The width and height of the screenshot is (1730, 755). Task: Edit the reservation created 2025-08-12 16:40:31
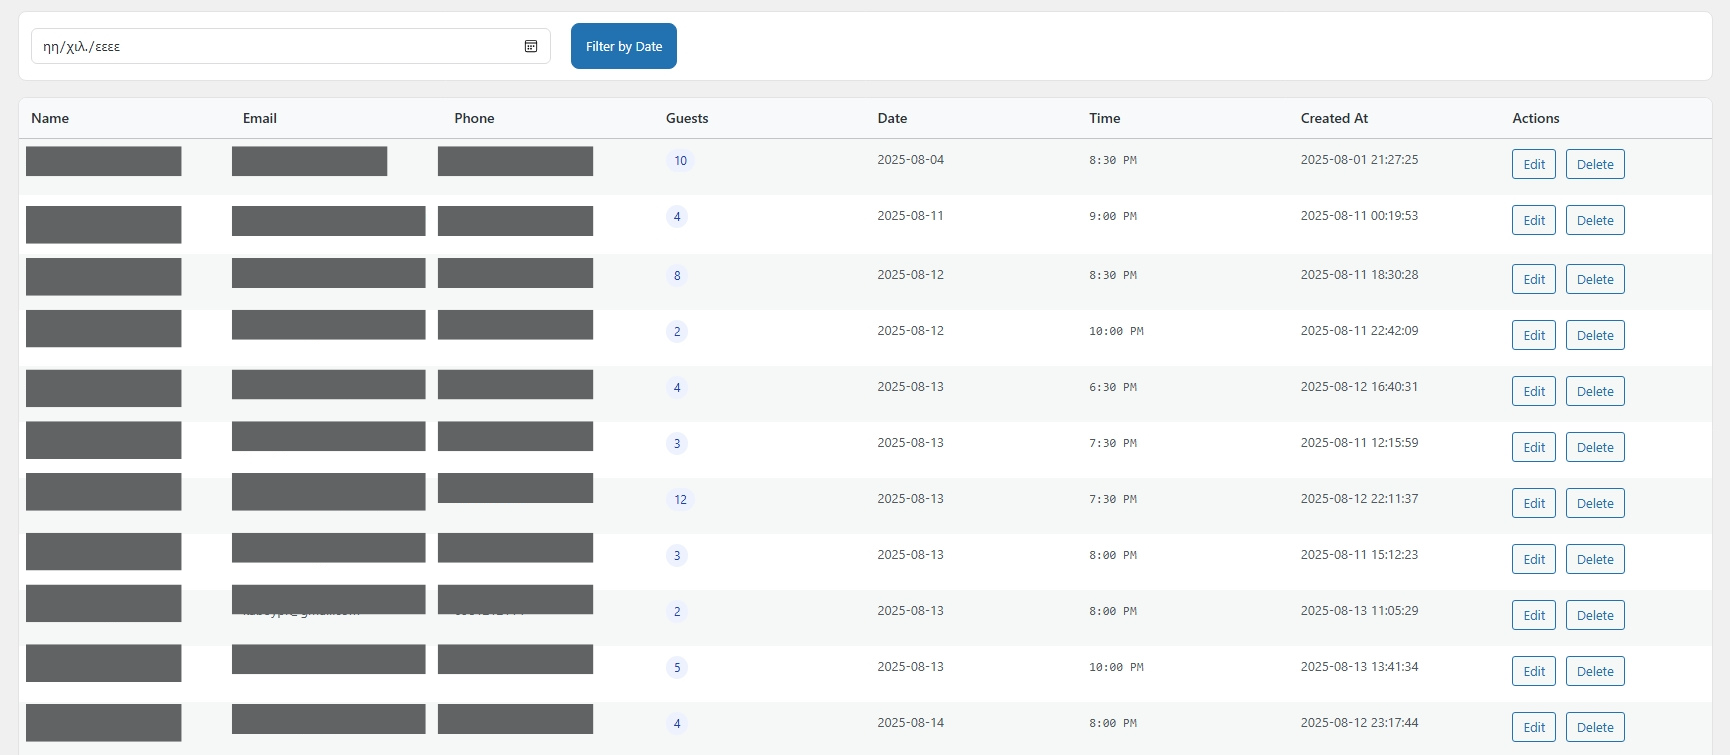point(1534,391)
